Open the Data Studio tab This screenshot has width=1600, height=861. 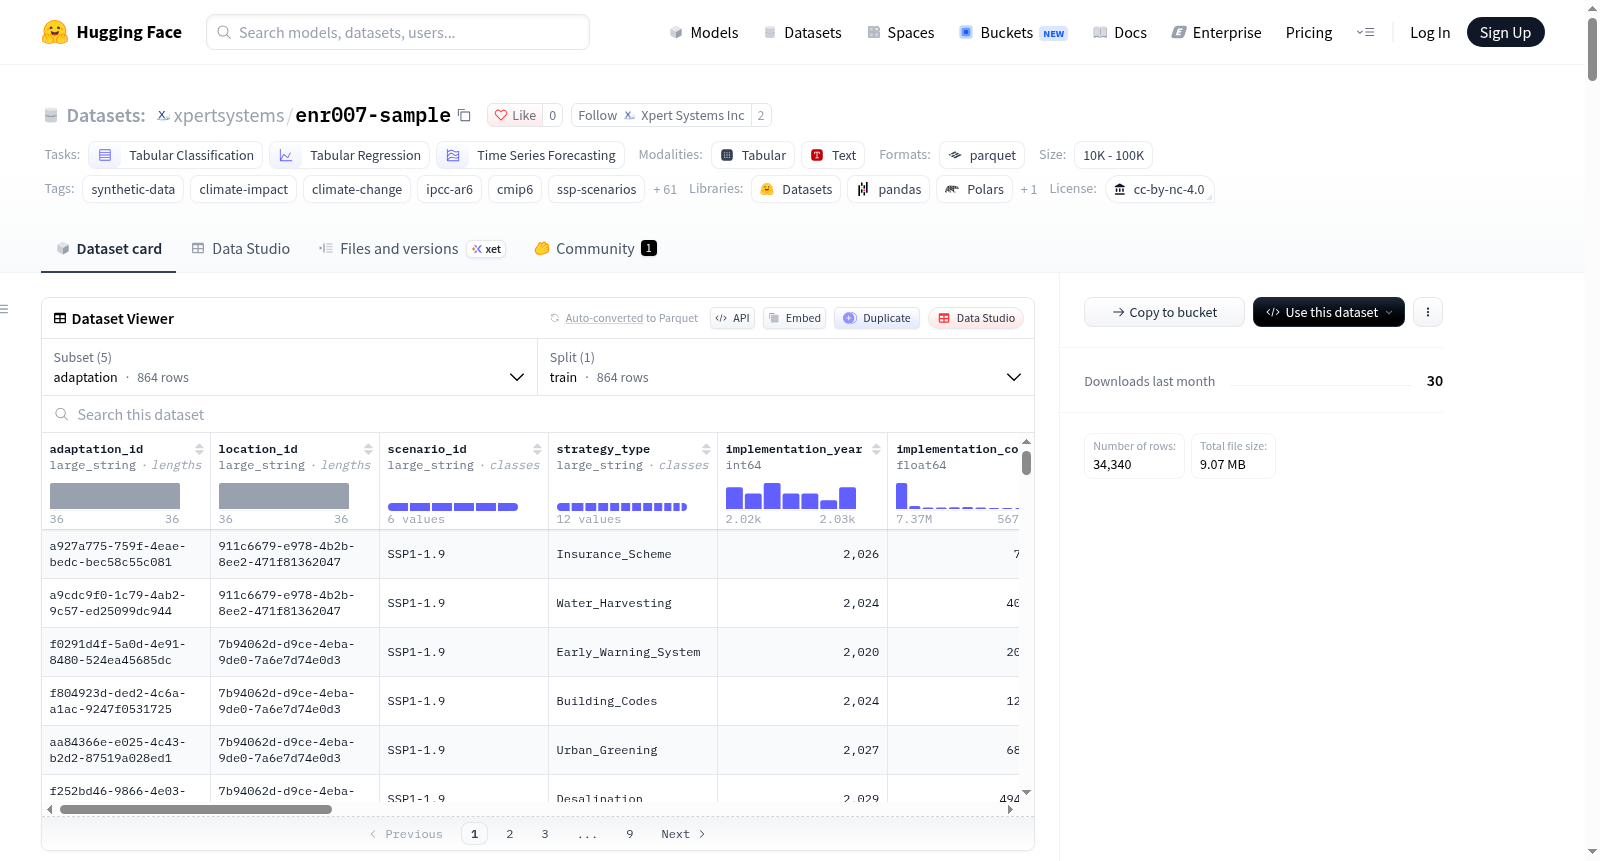tap(241, 249)
